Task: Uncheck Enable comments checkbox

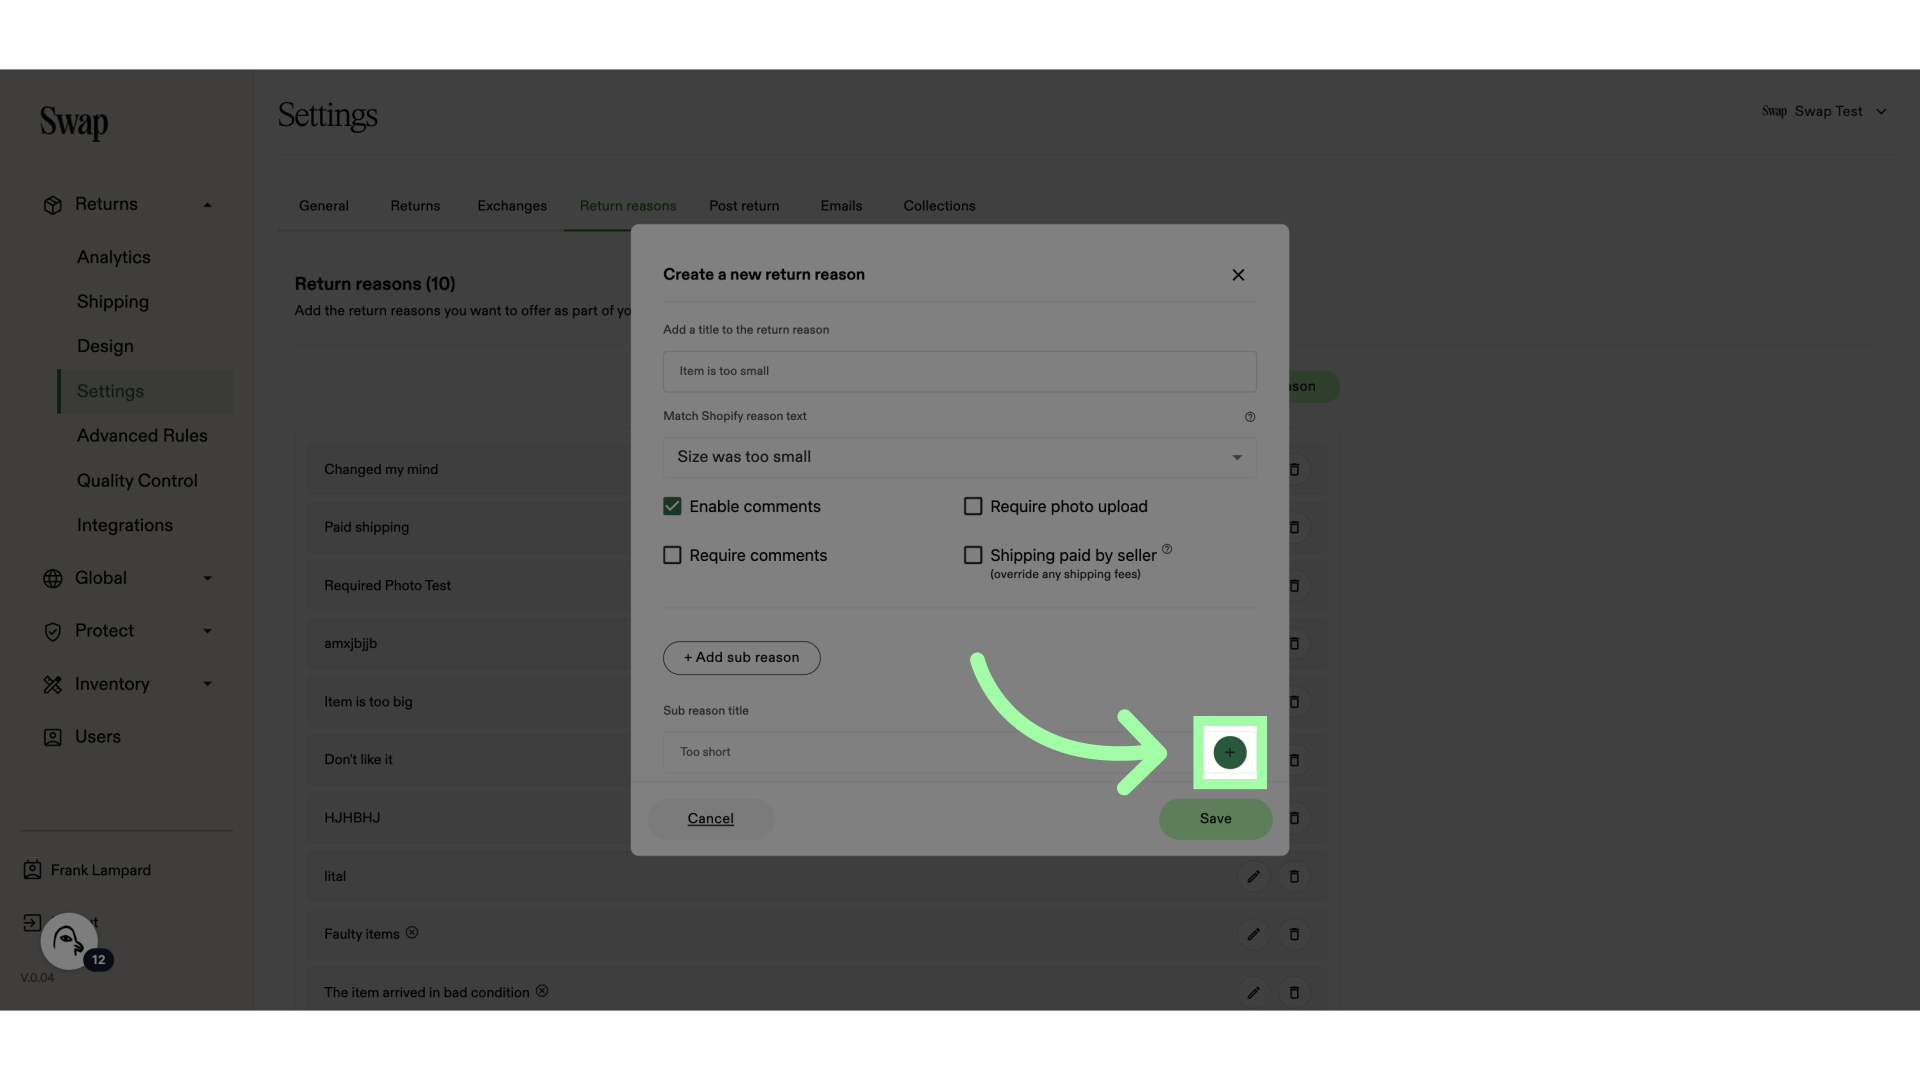Action: pyautogui.click(x=672, y=507)
